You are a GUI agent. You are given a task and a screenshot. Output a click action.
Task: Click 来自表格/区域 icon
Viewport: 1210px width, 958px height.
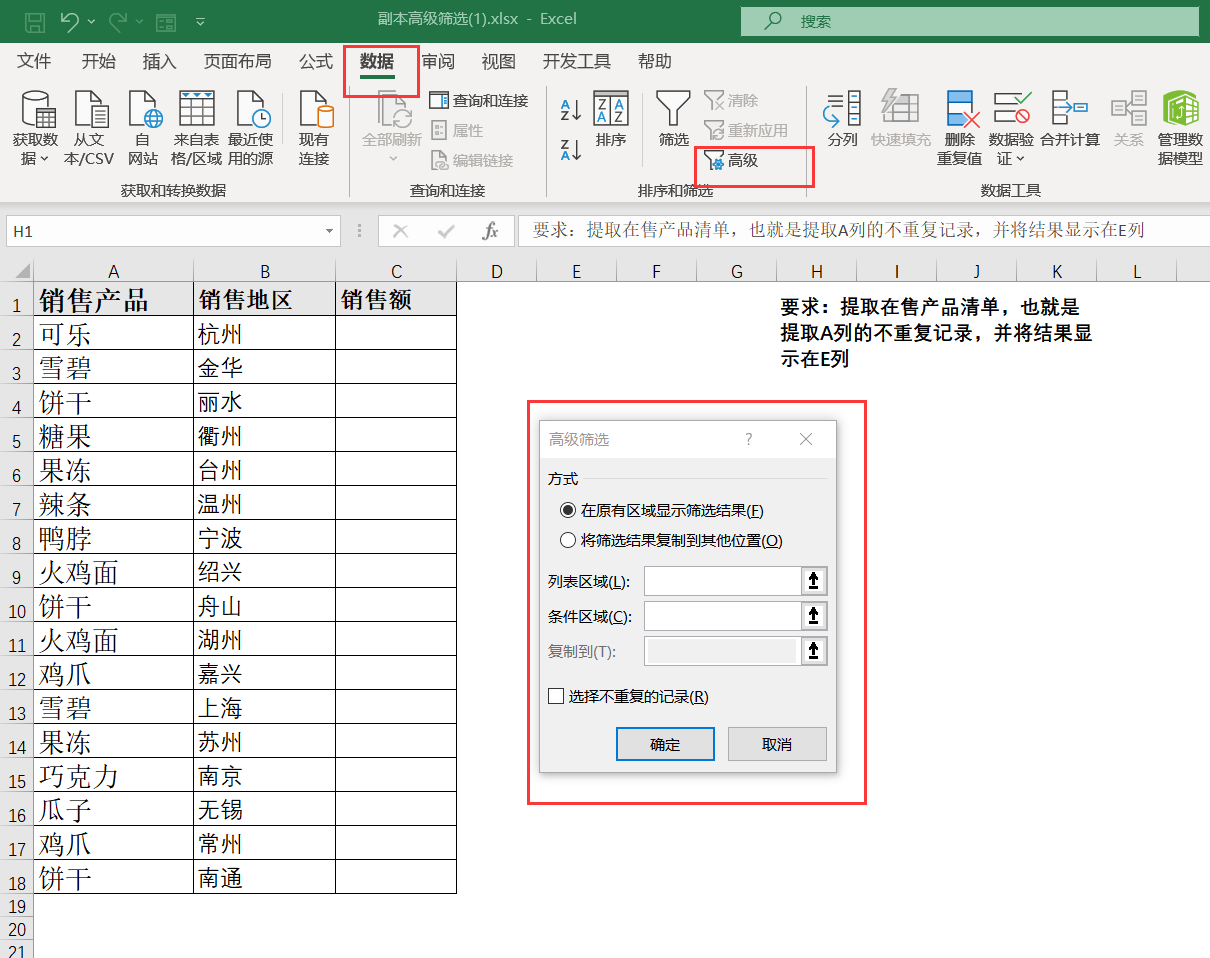click(196, 128)
